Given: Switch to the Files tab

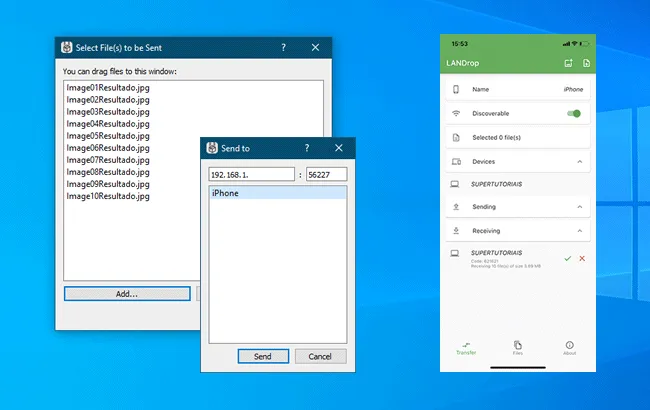Looking at the screenshot, I should tap(517, 347).
